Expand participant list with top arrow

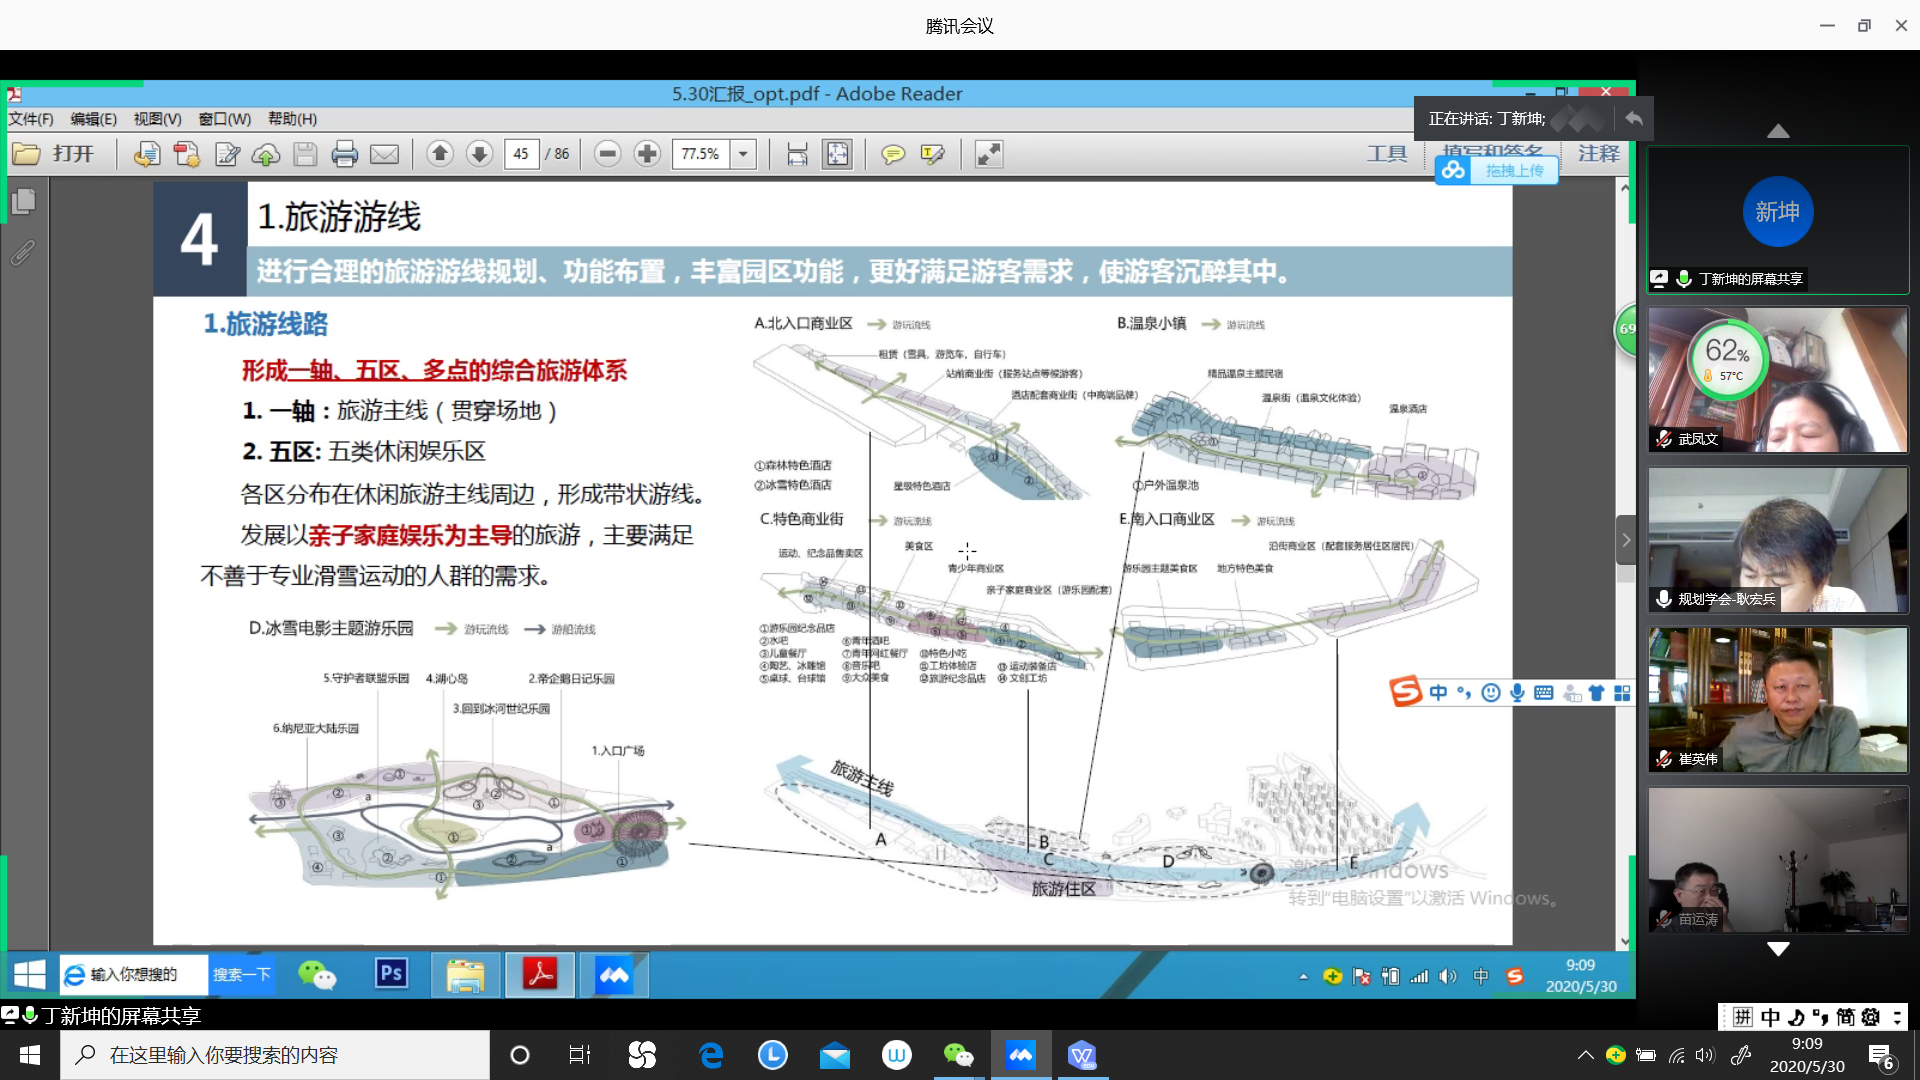click(1777, 131)
